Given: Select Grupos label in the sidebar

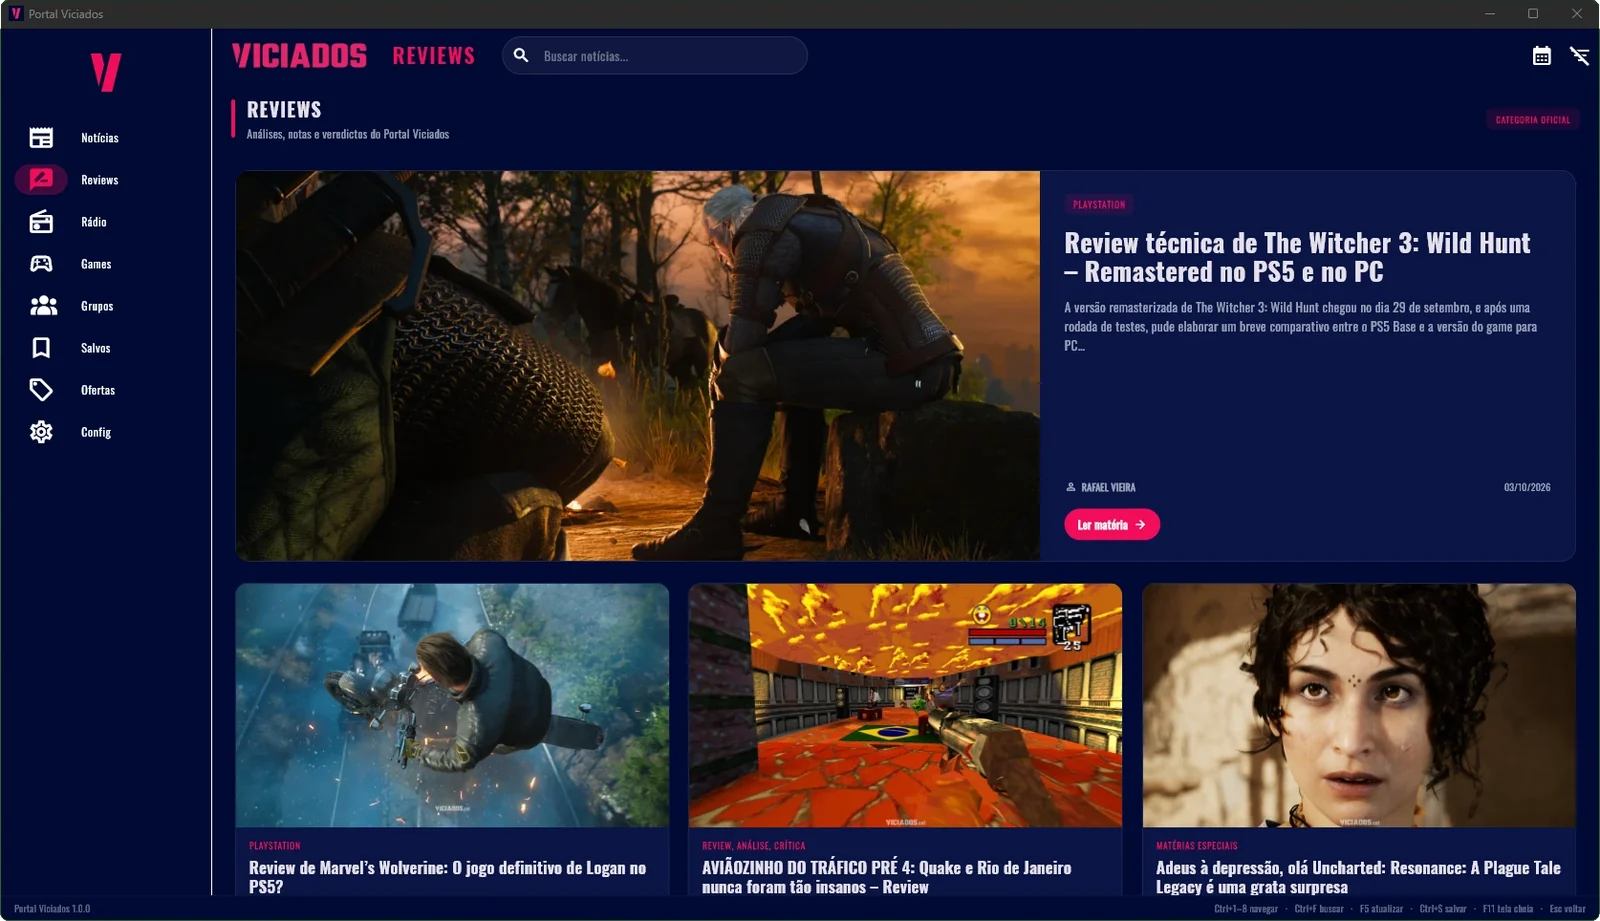Looking at the screenshot, I should pos(97,306).
